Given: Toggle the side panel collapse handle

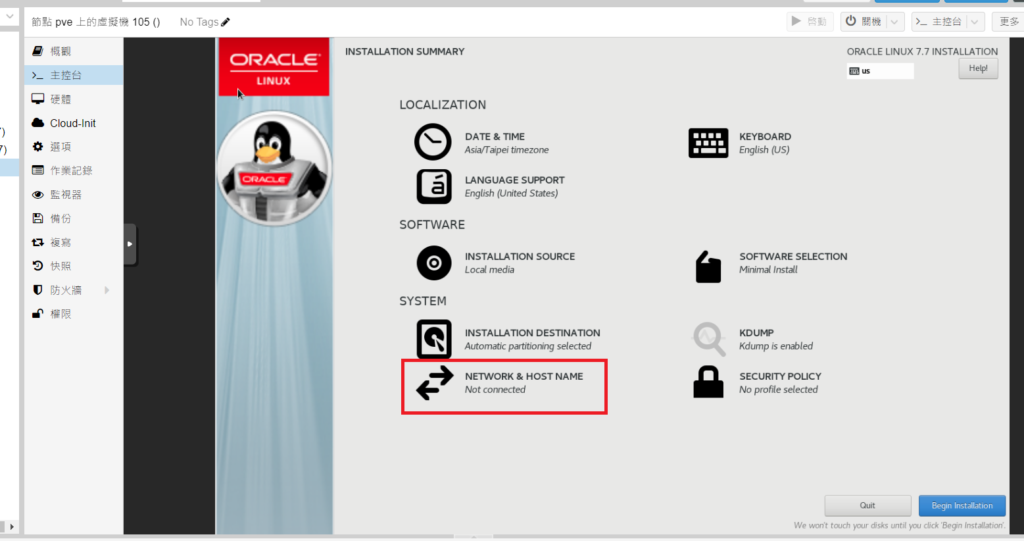Looking at the screenshot, I should pos(130,244).
